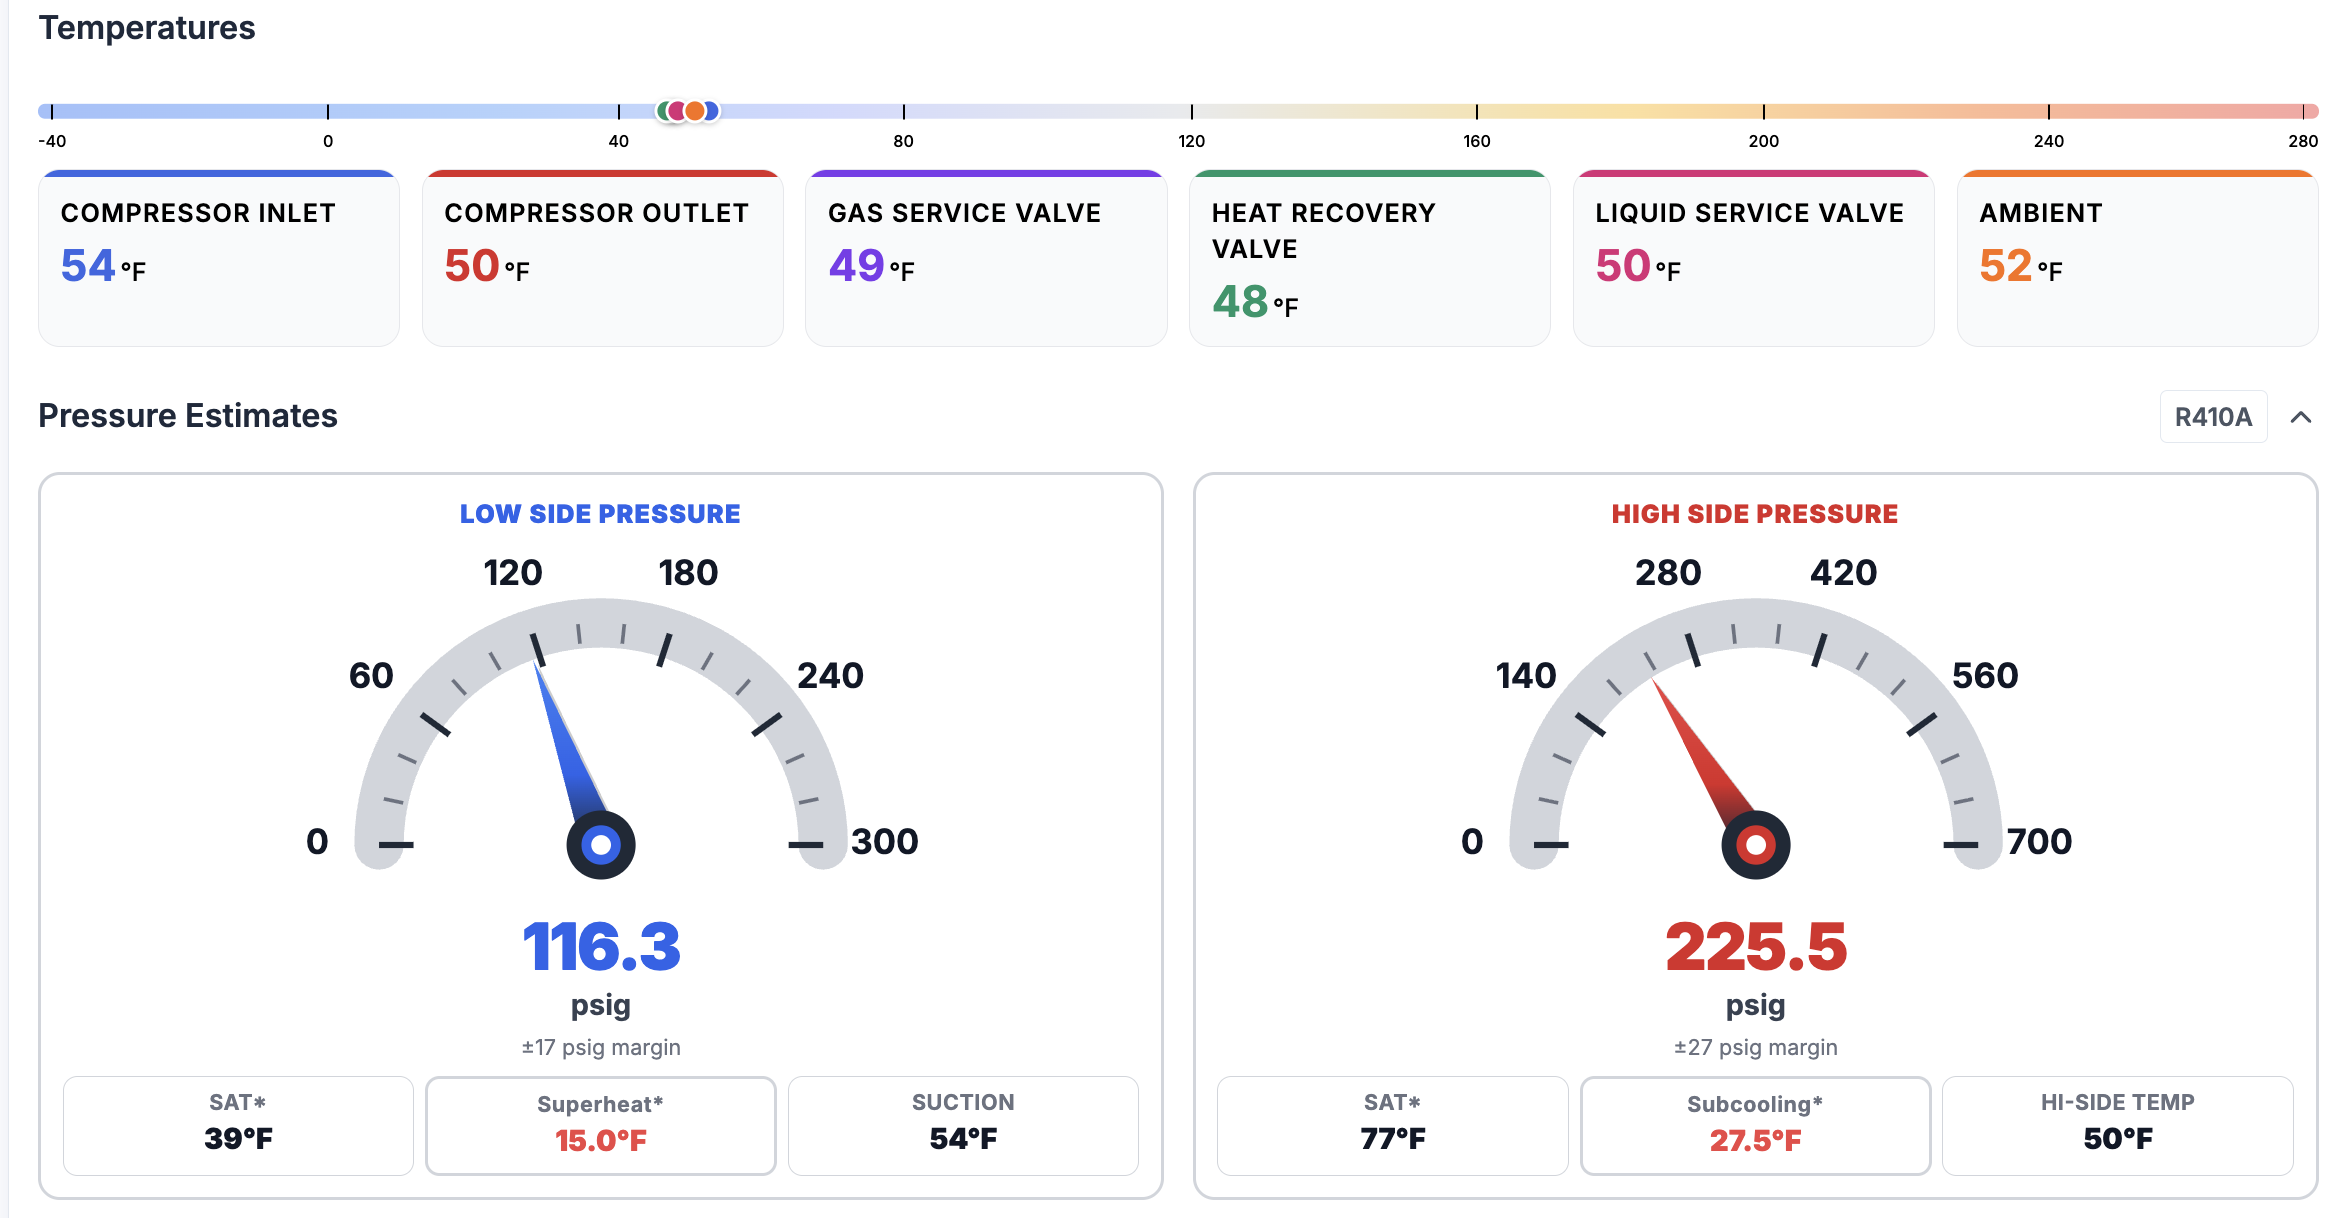Viewport: 2336px width, 1218px height.
Task: Click the low side SAT 39°F box
Action: [x=238, y=1125]
